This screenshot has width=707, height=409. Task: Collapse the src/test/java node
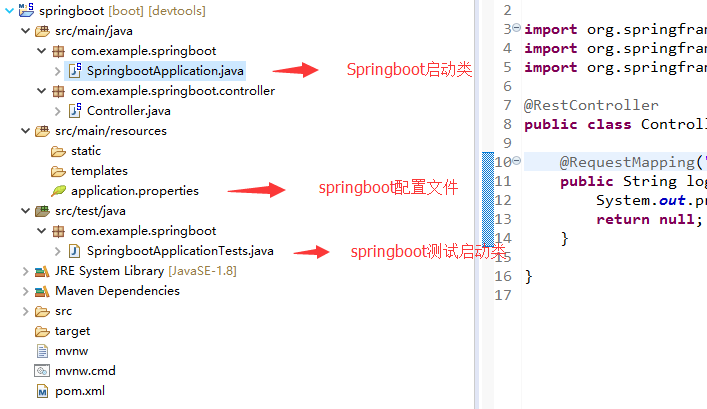[x=26, y=211]
